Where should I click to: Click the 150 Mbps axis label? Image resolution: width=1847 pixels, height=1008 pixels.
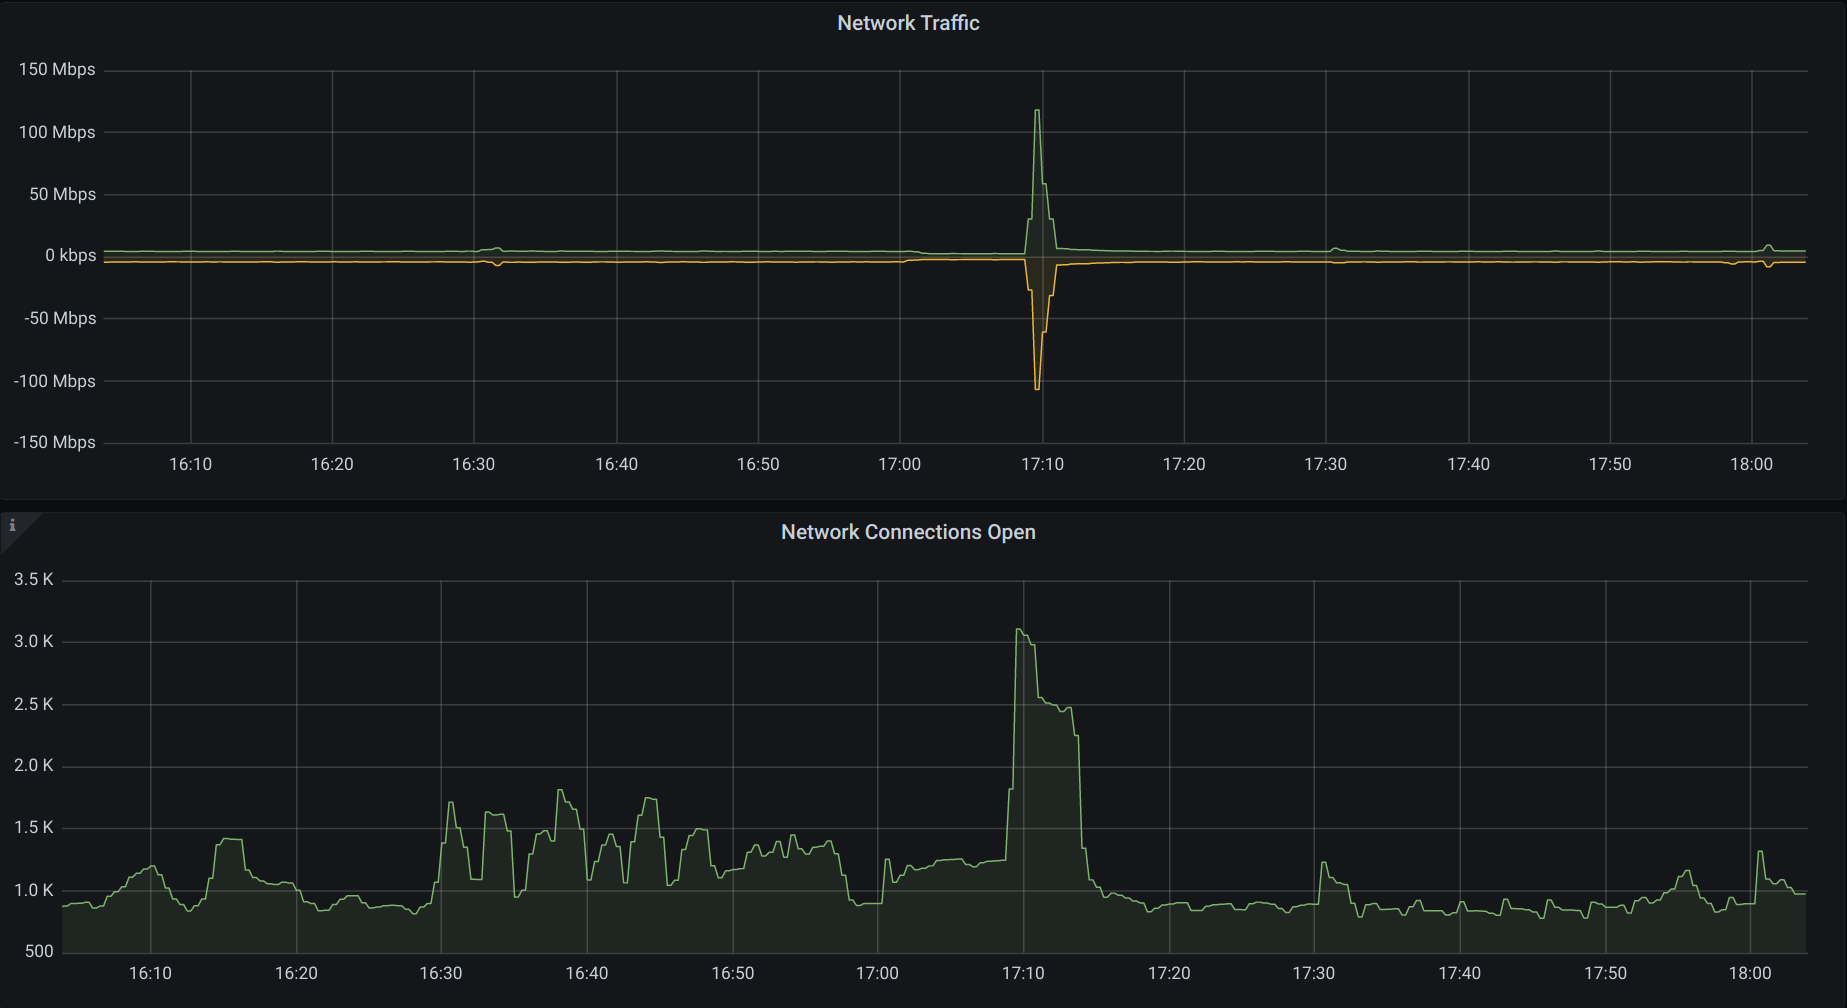[x=57, y=69]
